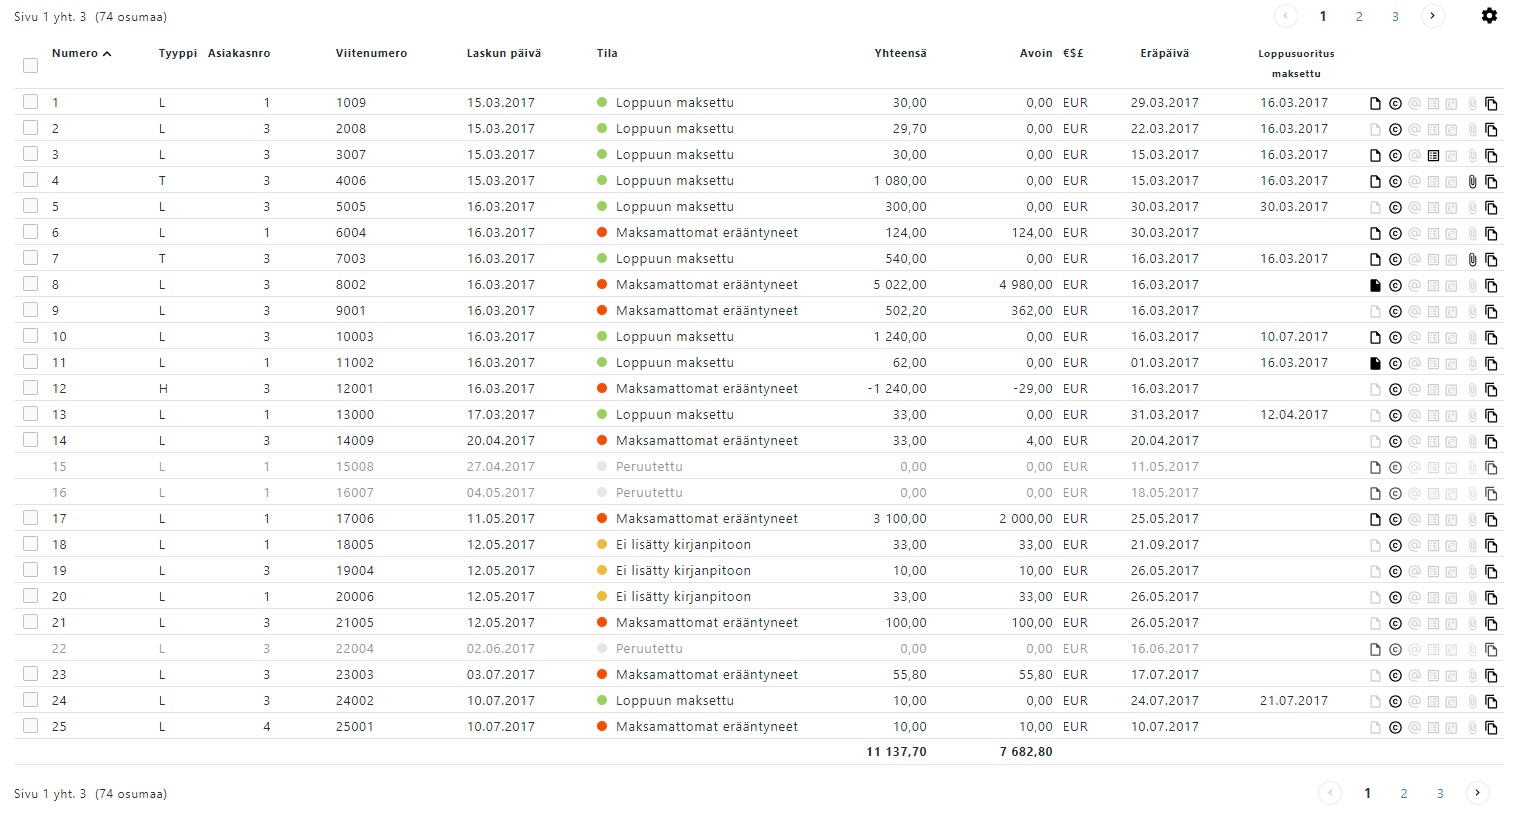Select the checkbox for invoice 21
Viewport: 1520px width, 819px height.
[30, 622]
